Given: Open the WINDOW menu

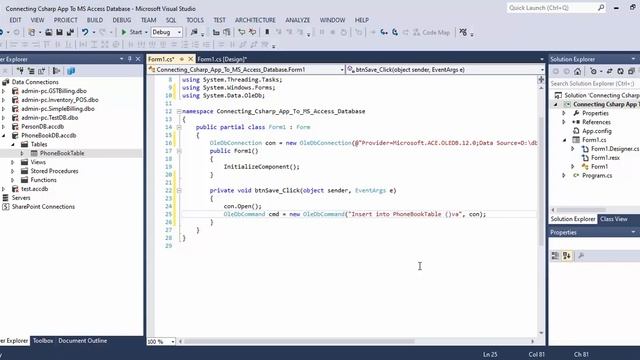Looking at the screenshot, I should [x=332, y=20].
